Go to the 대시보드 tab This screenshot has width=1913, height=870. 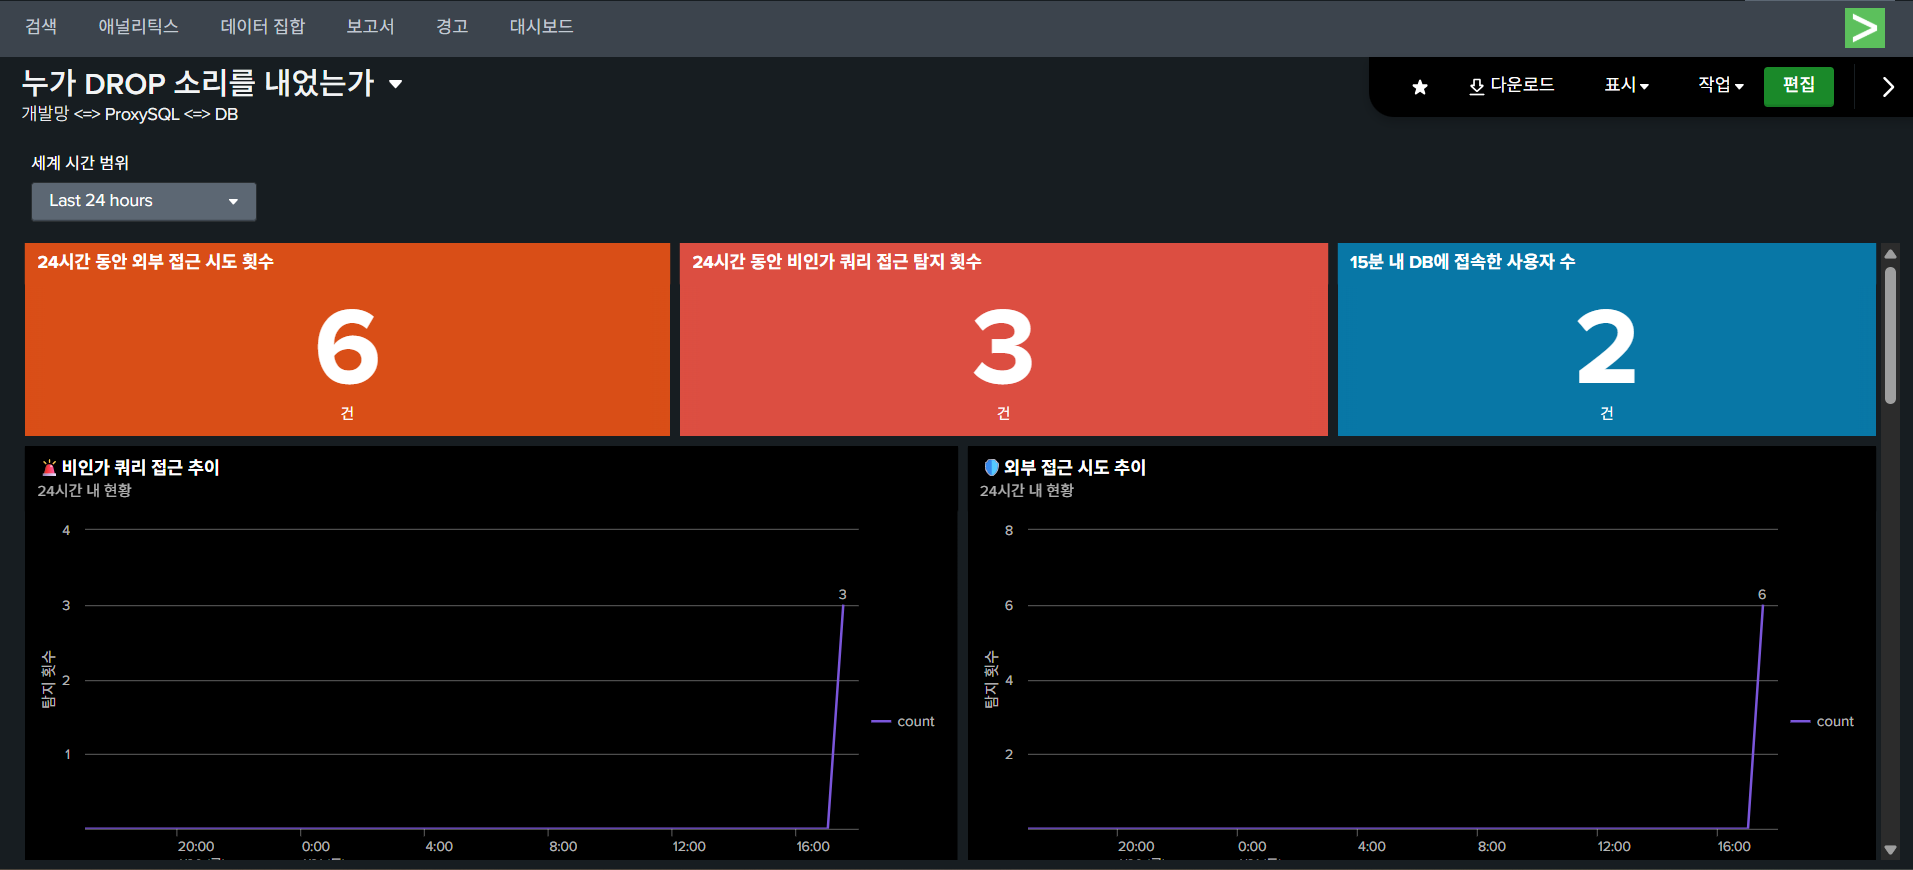(x=541, y=27)
